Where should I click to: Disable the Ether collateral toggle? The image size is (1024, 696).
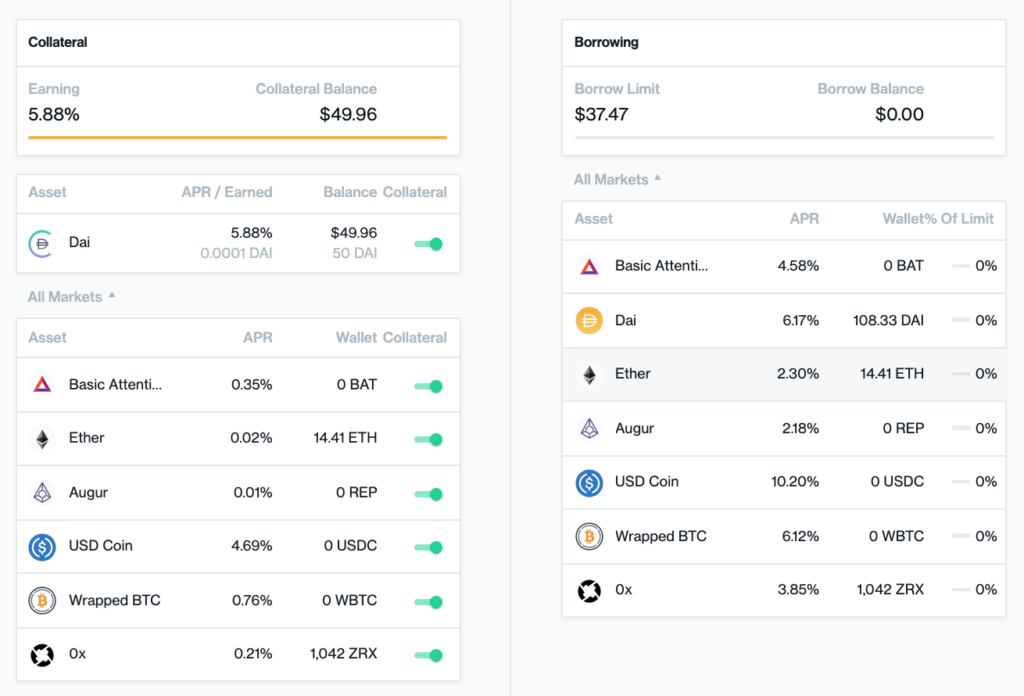[429, 439]
